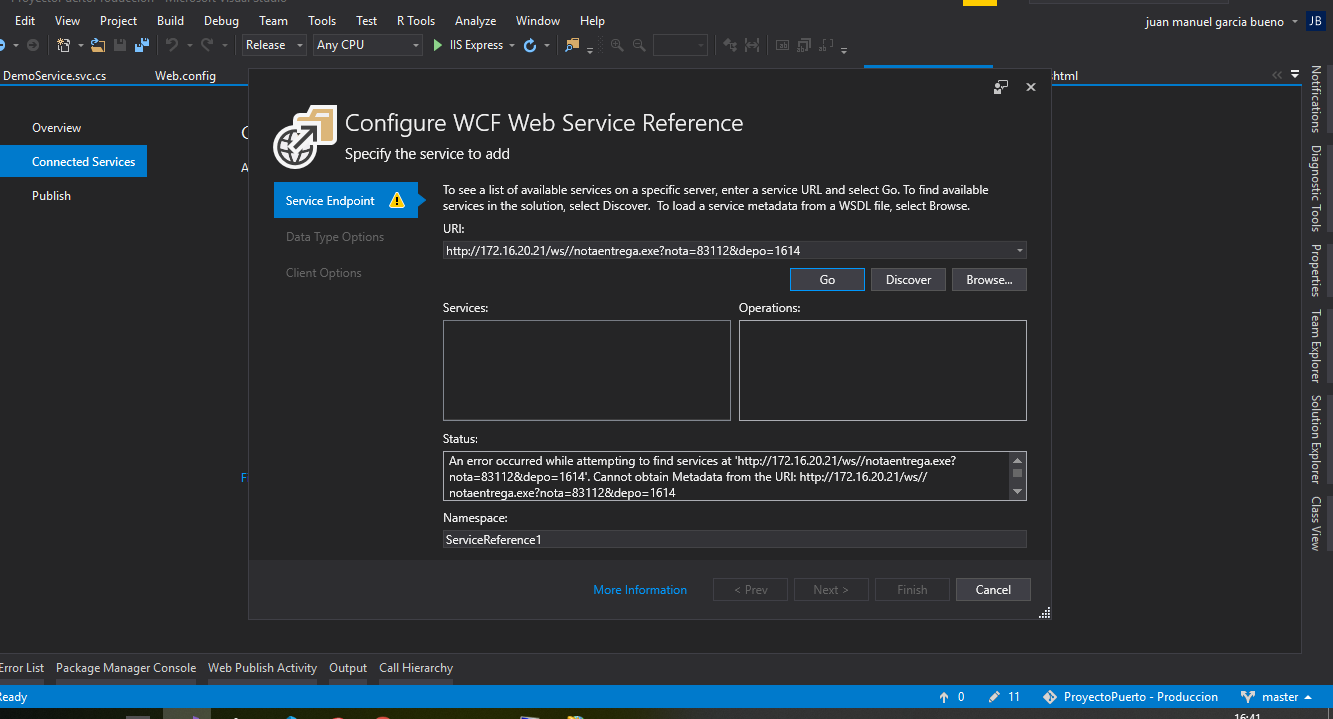Open the Team menu
Viewport: 1333px width, 719px height.
coord(273,20)
